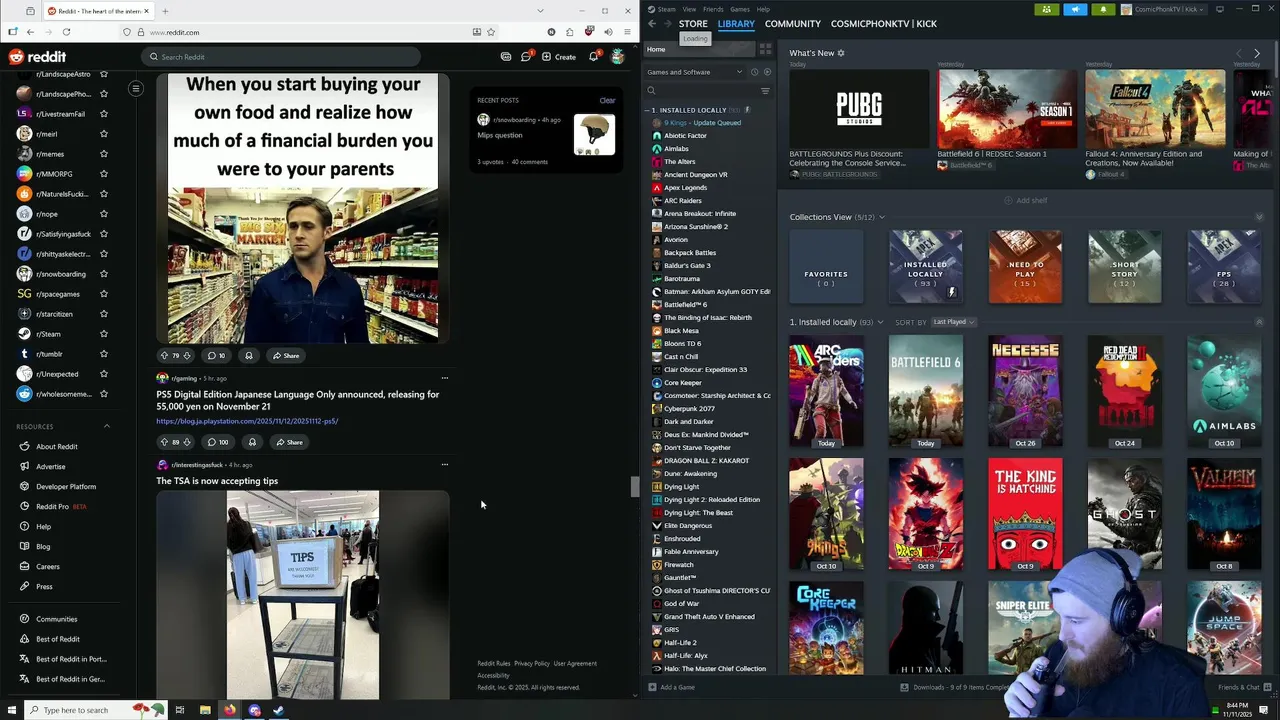Open options menu on r/gaming post
This screenshot has width=1280, height=720.
coord(445,378)
